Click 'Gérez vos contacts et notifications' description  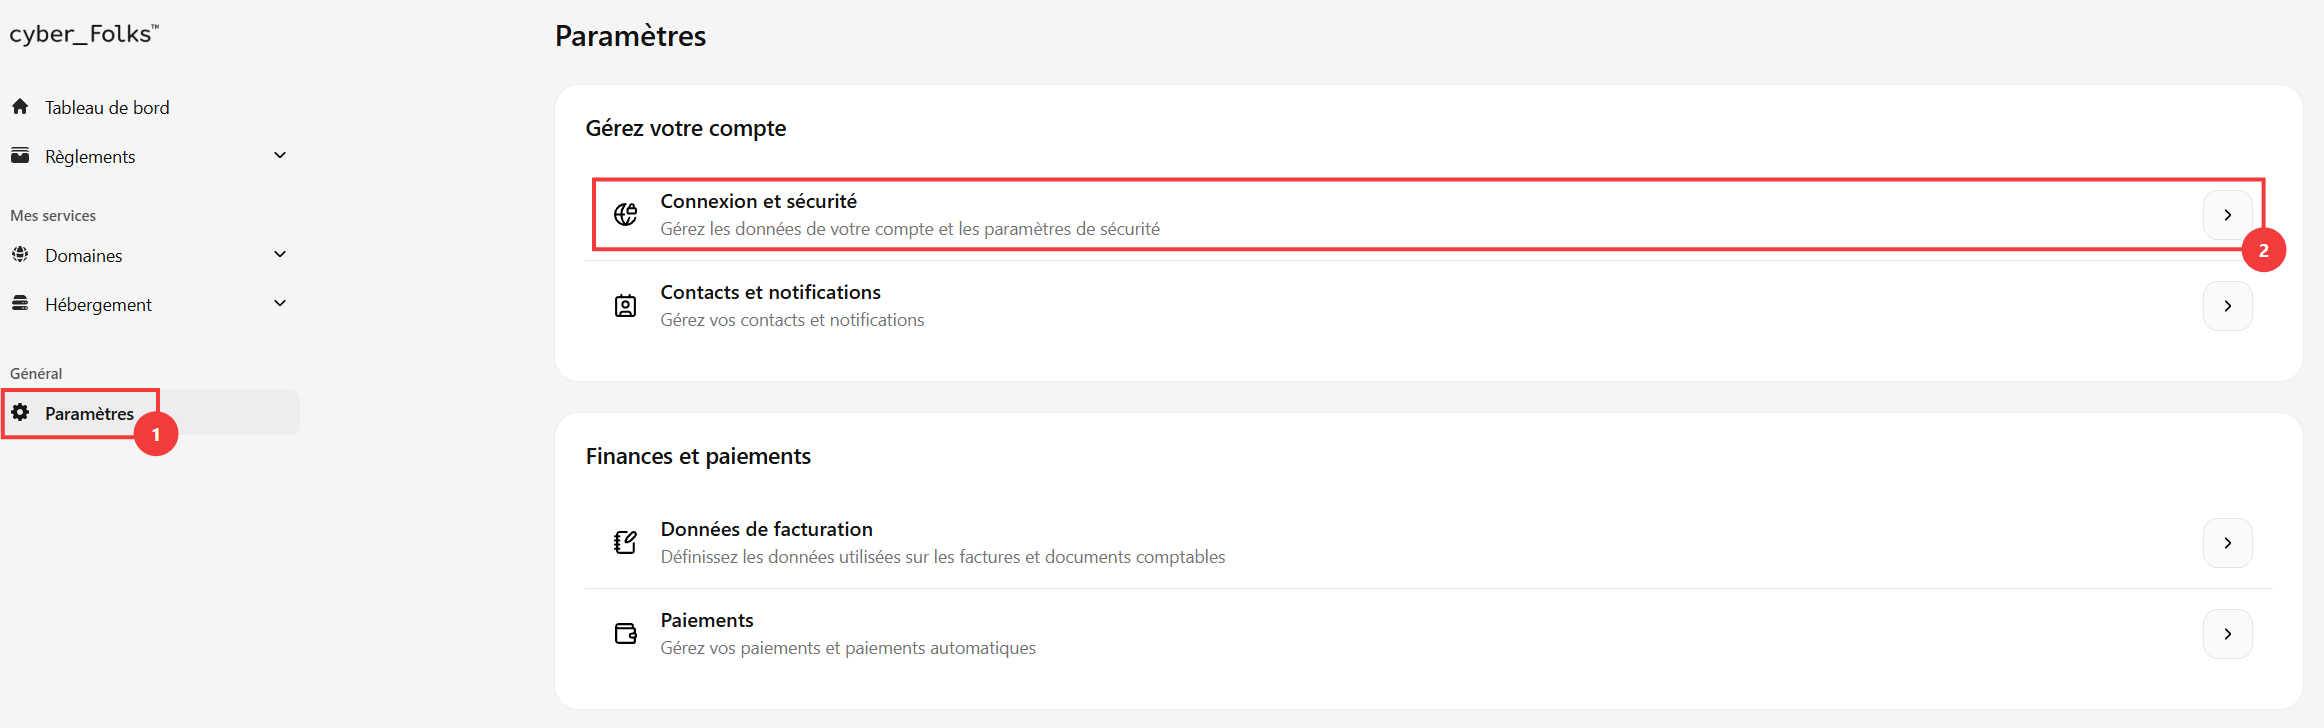pos(793,320)
